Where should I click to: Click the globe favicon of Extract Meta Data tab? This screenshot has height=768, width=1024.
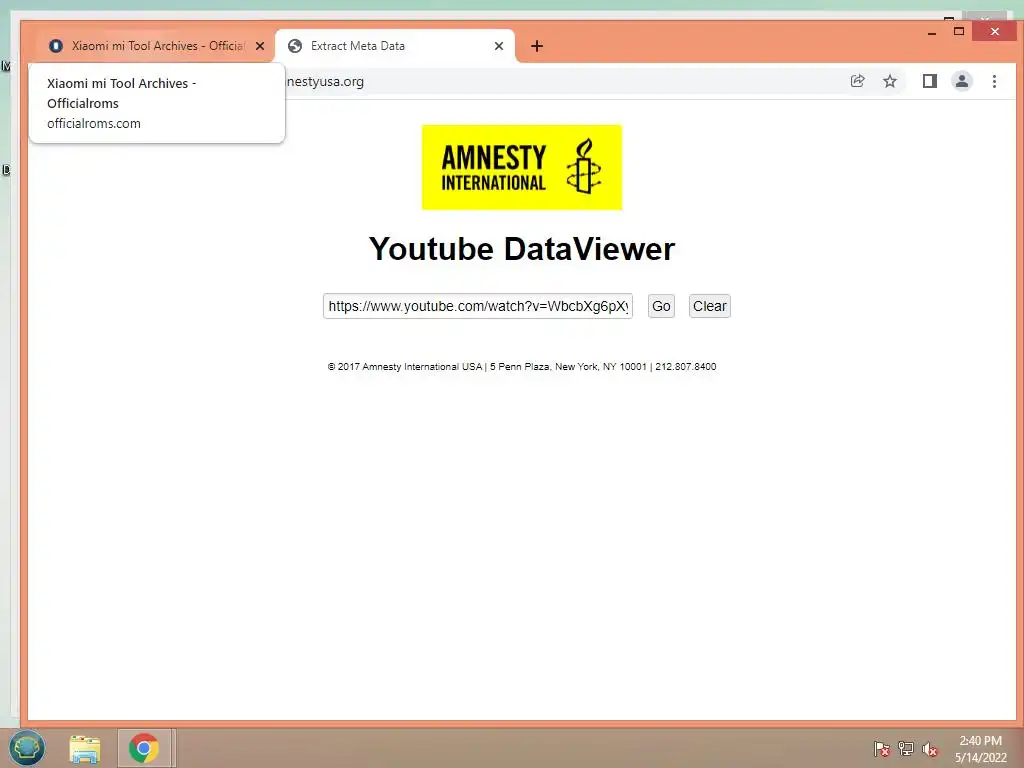295,46
